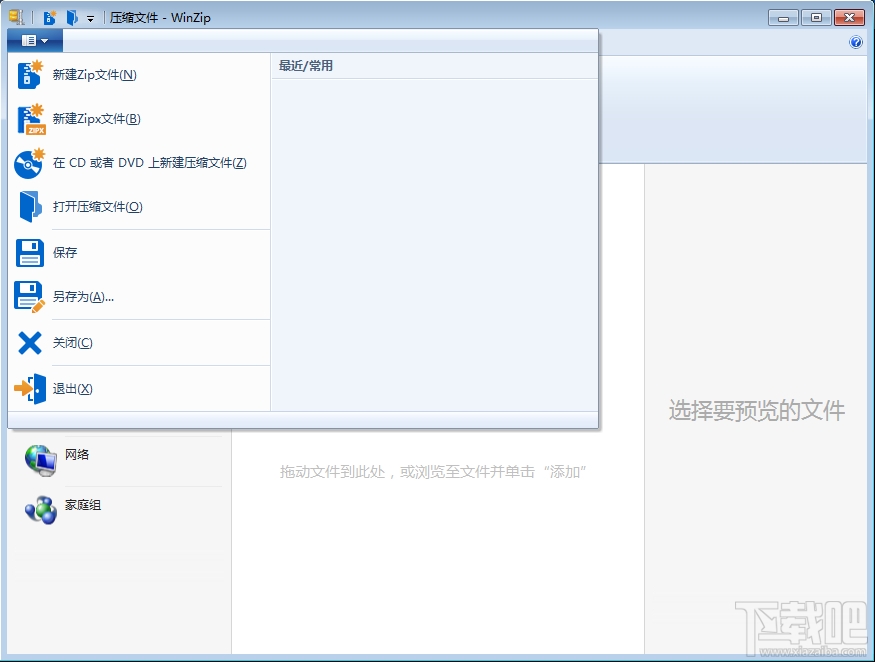Viewport: 875px width, 662px height.
Task: Choose 退出 to exit WinZip
Action: [x=72, y=388]
